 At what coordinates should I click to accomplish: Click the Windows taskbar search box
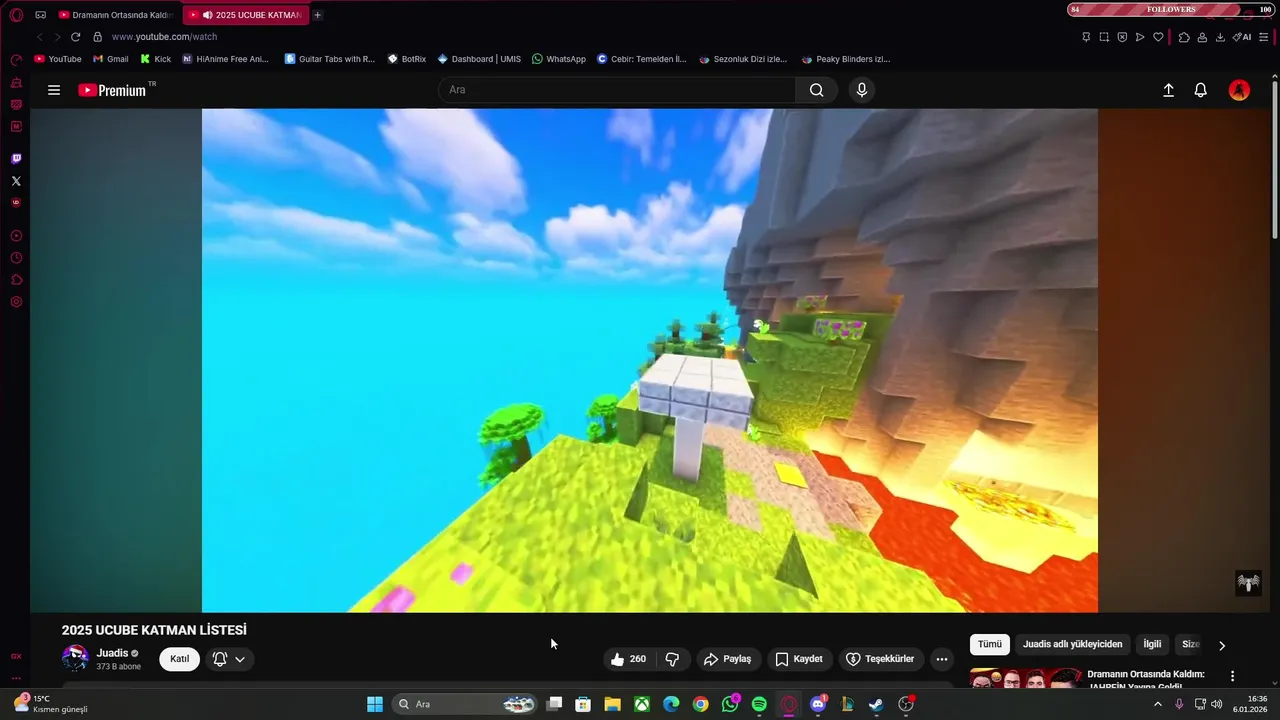coord(465,704)
